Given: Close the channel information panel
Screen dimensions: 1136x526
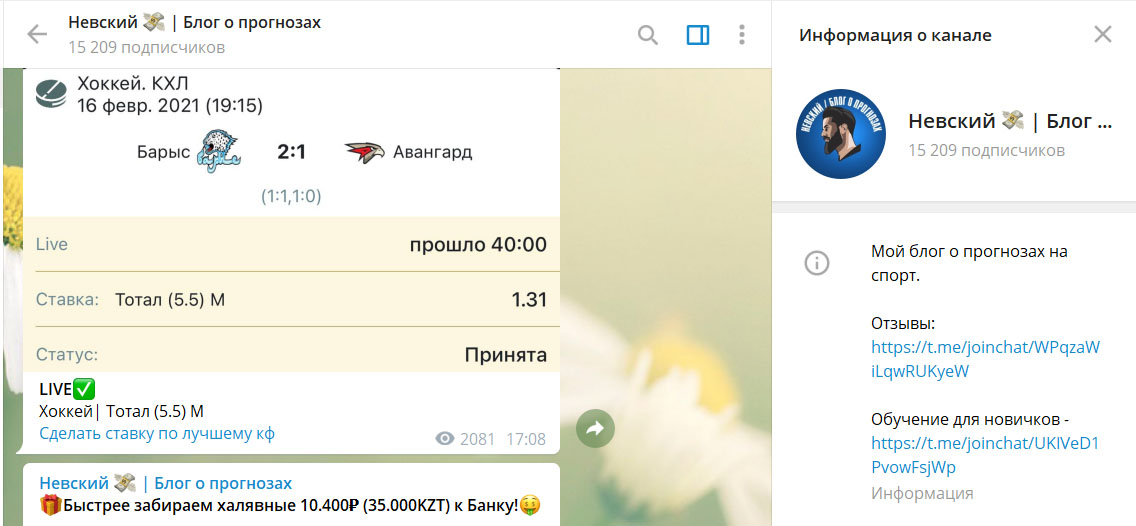Looking at the screenshot, I should (x=1102, y=35).
